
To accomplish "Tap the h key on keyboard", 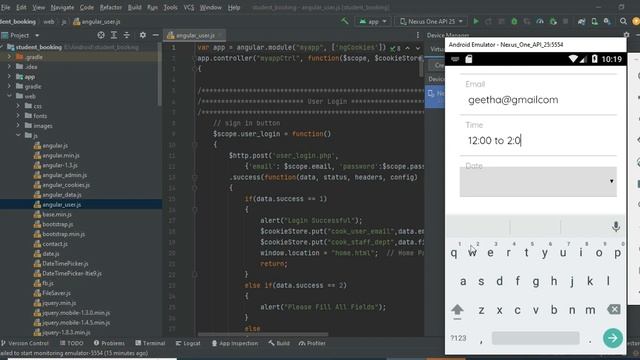I will (x=554, y=281).
